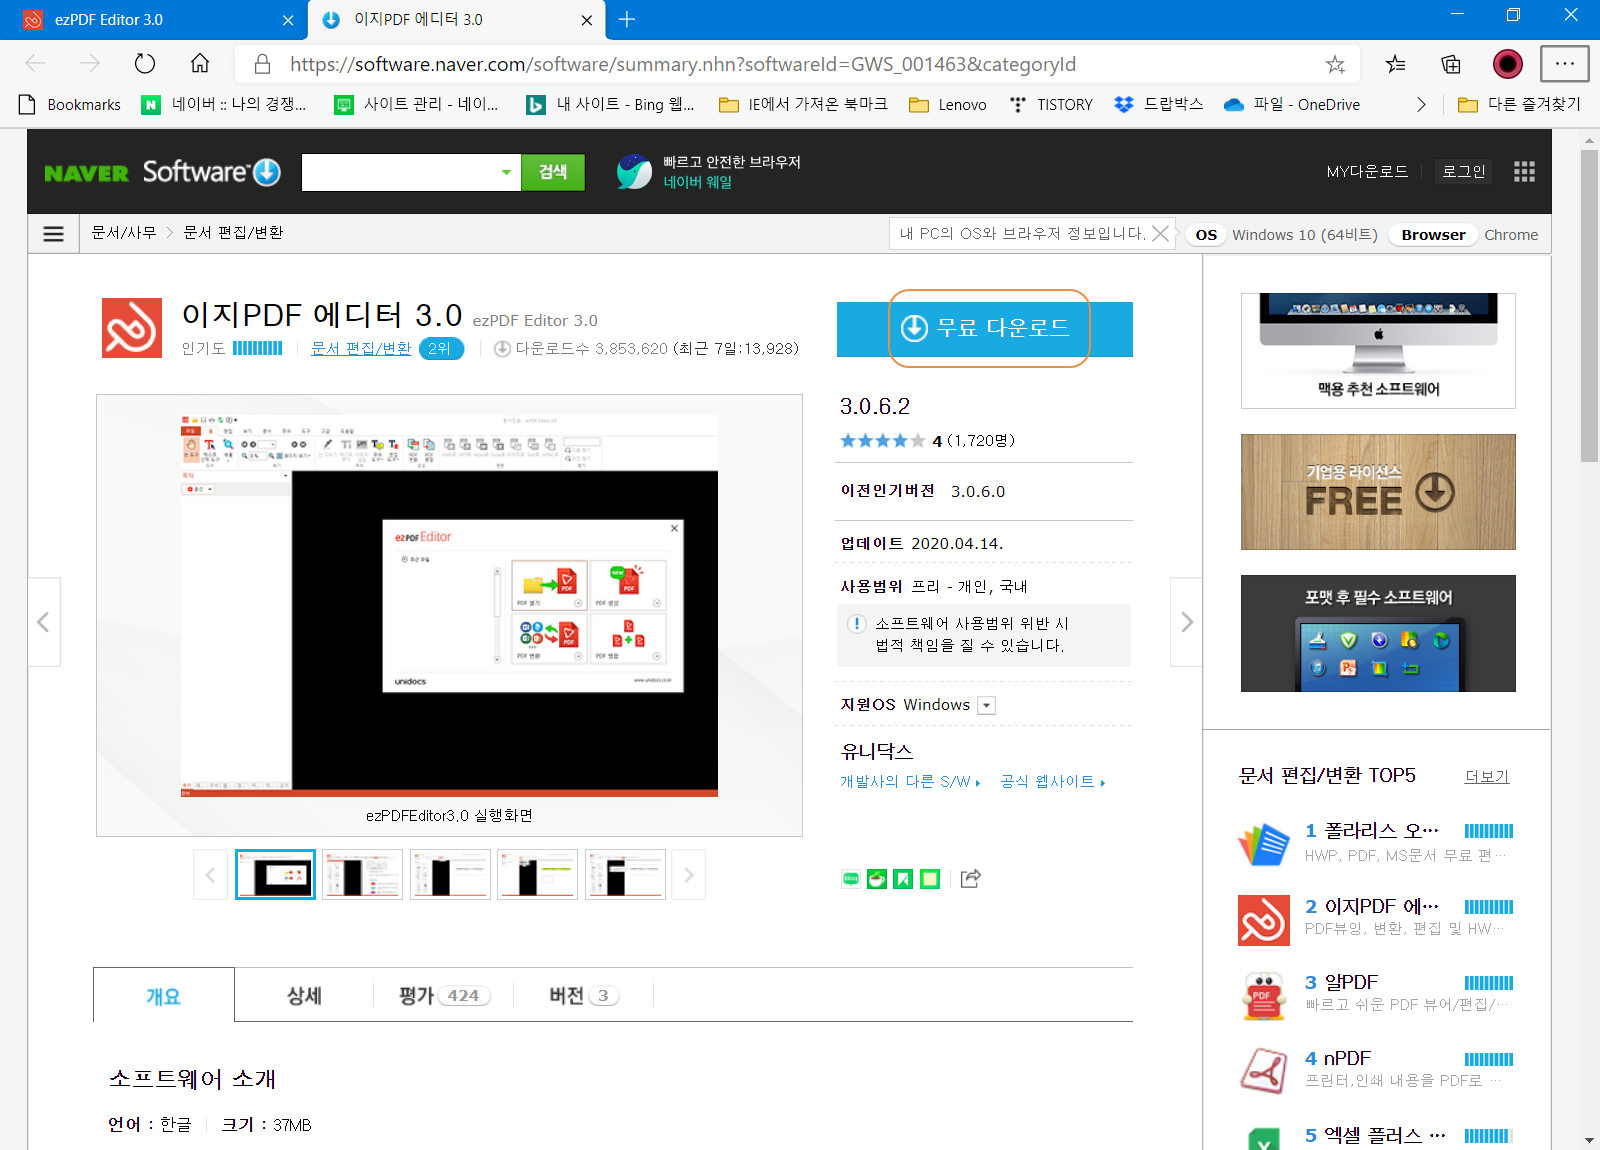The height and width of the screenshot is (1150, 1600).
Task: Select the 상세 tab
Action: coord(304,996)
